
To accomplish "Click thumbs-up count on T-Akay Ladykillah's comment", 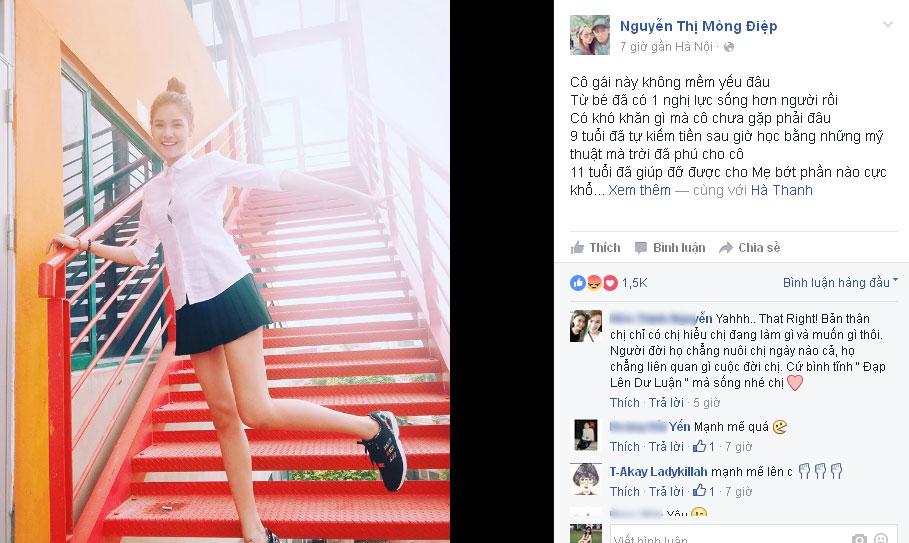I will point(704,491).
